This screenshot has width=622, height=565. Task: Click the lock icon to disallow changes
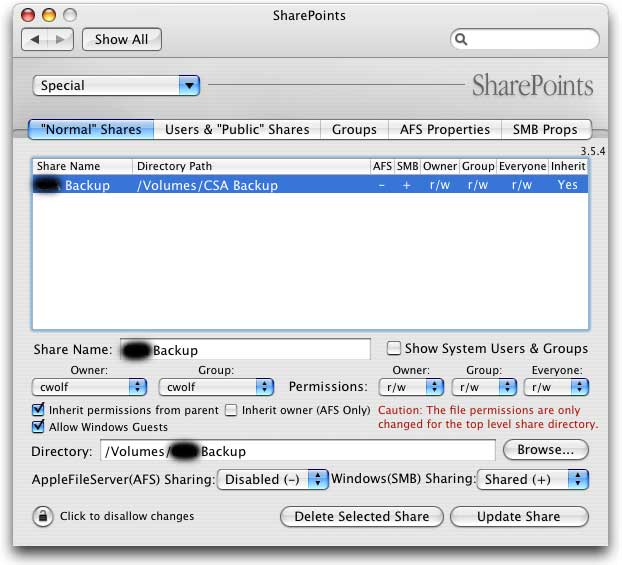pyautogui.click(x=43, y=517)
